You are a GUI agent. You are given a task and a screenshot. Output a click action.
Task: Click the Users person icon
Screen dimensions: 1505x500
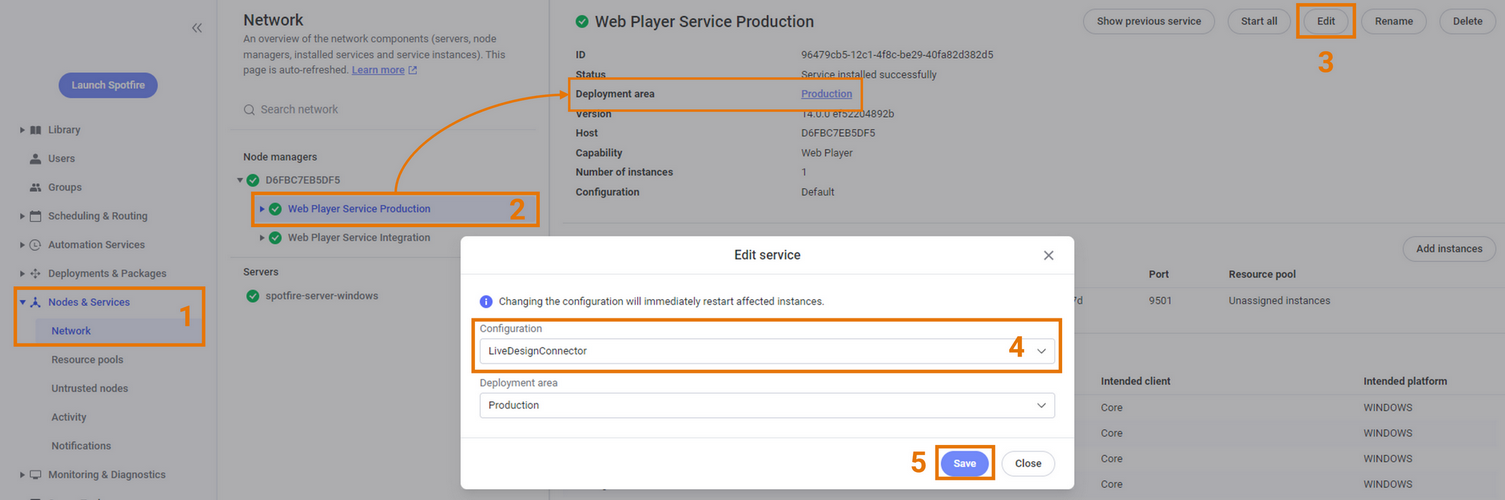click(36, 158)
